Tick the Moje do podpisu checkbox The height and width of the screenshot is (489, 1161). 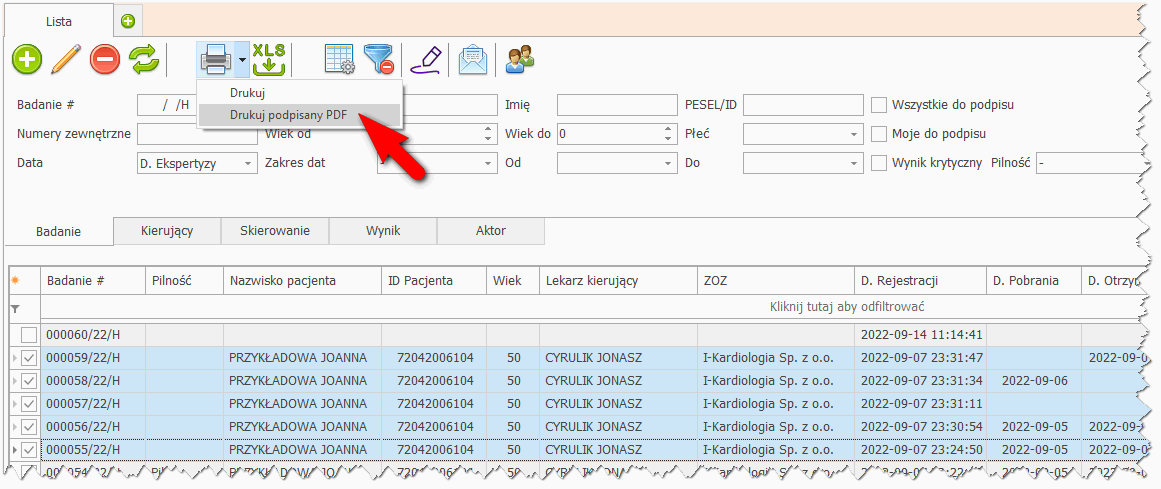[880, 134]
